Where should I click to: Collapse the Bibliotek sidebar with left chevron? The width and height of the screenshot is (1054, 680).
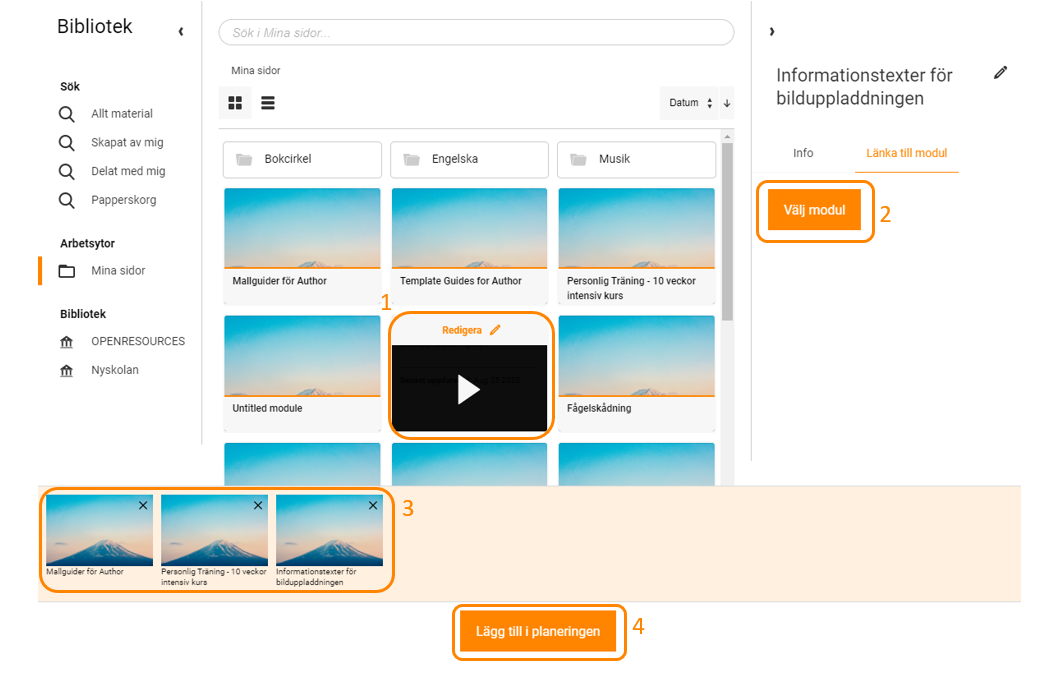181,32
